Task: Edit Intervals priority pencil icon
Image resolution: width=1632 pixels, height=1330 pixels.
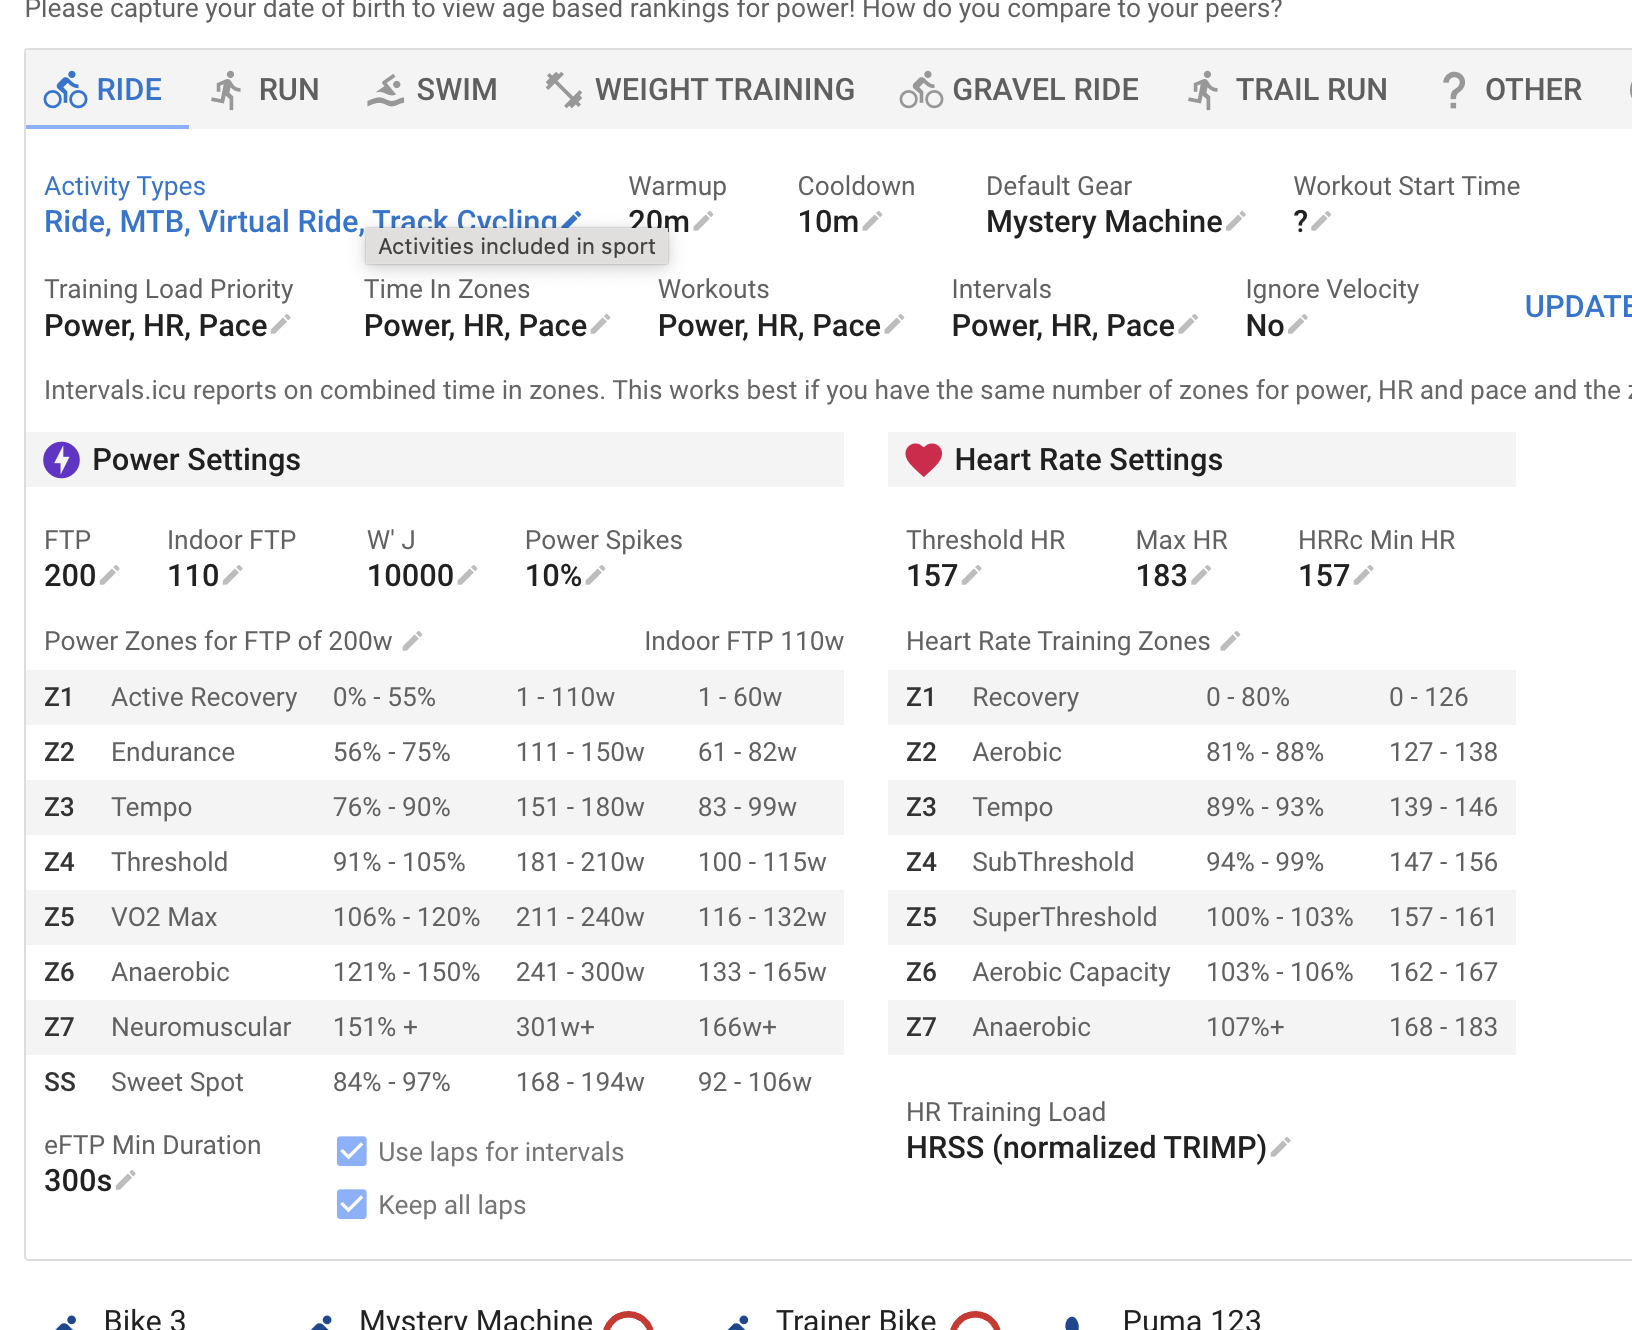Action: pos(1188,324)
